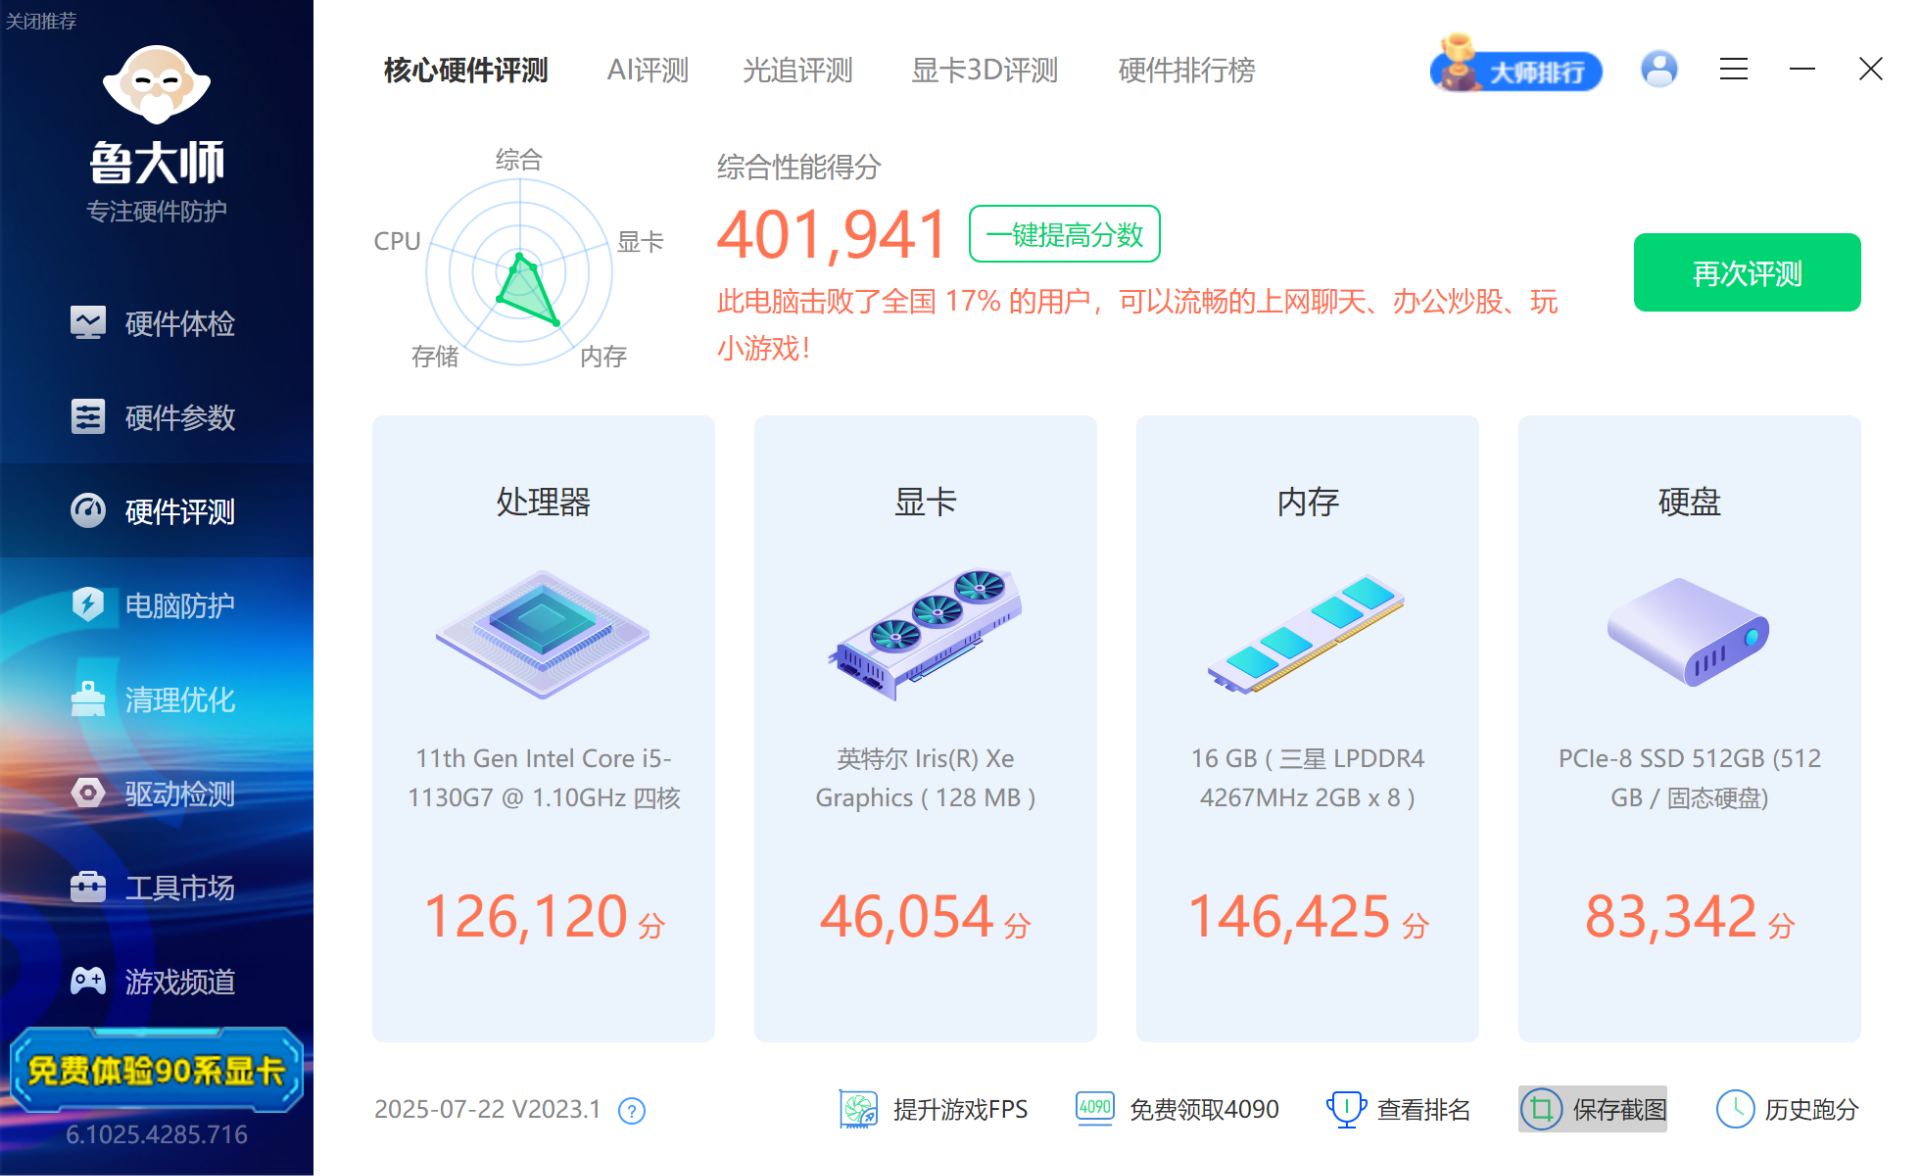The width and height of the screenshot is (1920, 1176).
Task: Click the 免费领取4090 link text
Action: pos(1204,1109)
